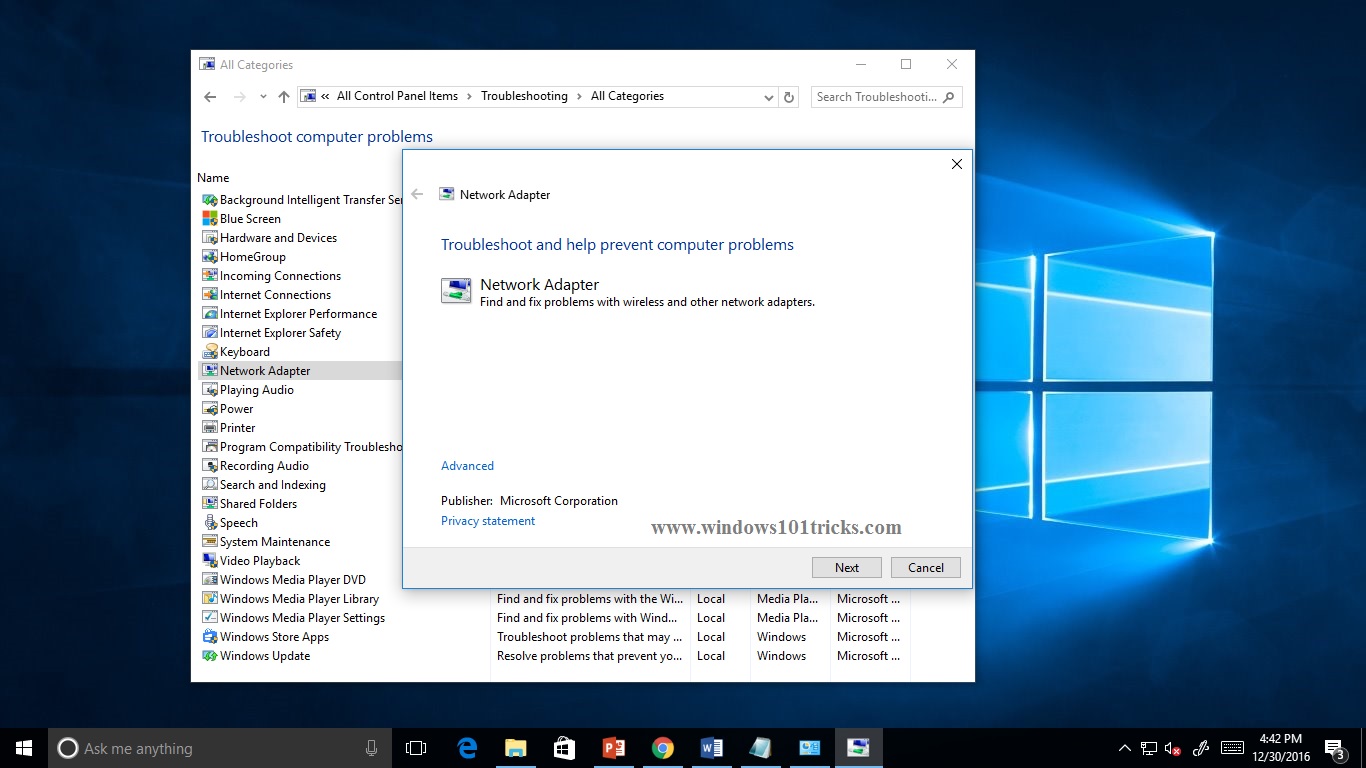Click the network status icon in system tray
The width and height of the screenshot is (1366, 768).
(x=1148, y=747)
